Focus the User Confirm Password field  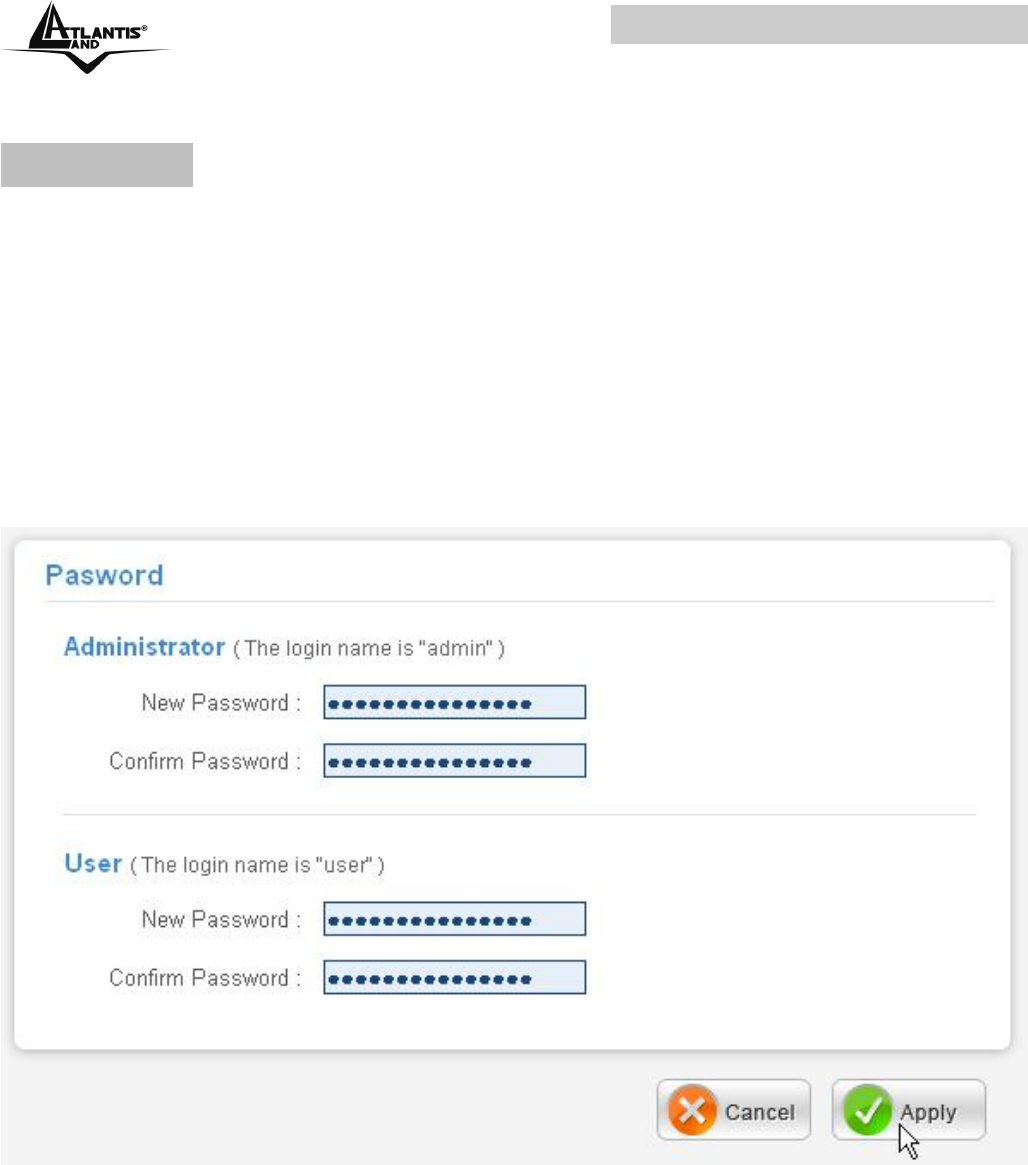pyautogui.click(x=454, y=977)
